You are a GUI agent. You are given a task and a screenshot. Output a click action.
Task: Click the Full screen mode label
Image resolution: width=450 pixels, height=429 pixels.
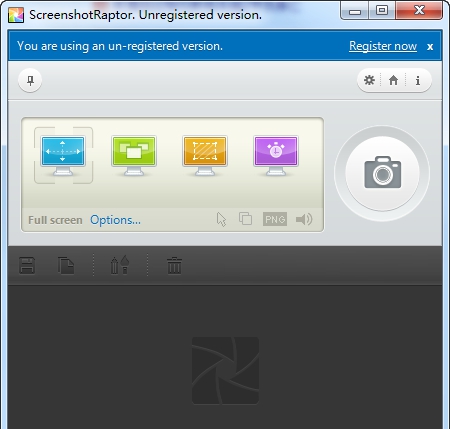(x=55, y=220)
